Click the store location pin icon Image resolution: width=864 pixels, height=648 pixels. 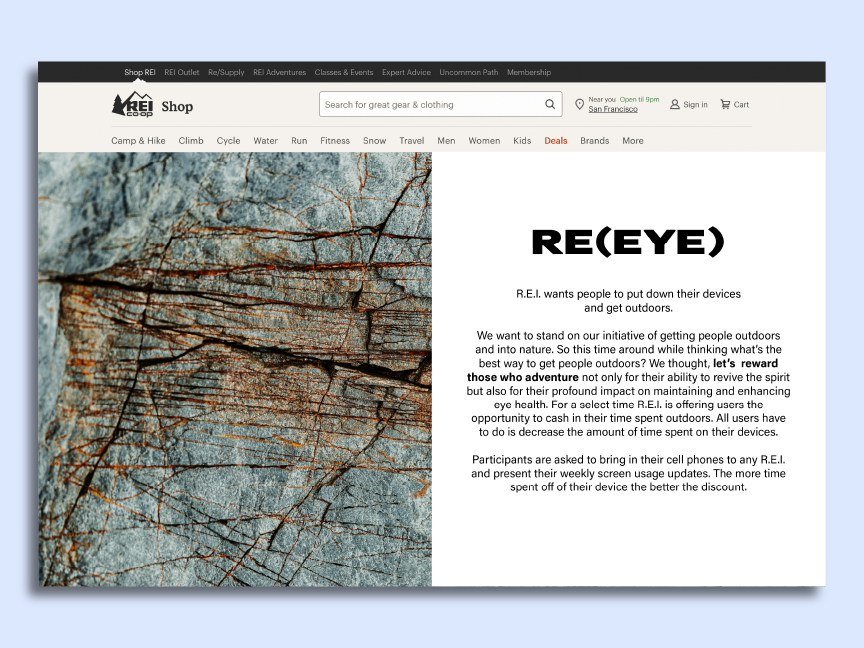tap(579, 104)
